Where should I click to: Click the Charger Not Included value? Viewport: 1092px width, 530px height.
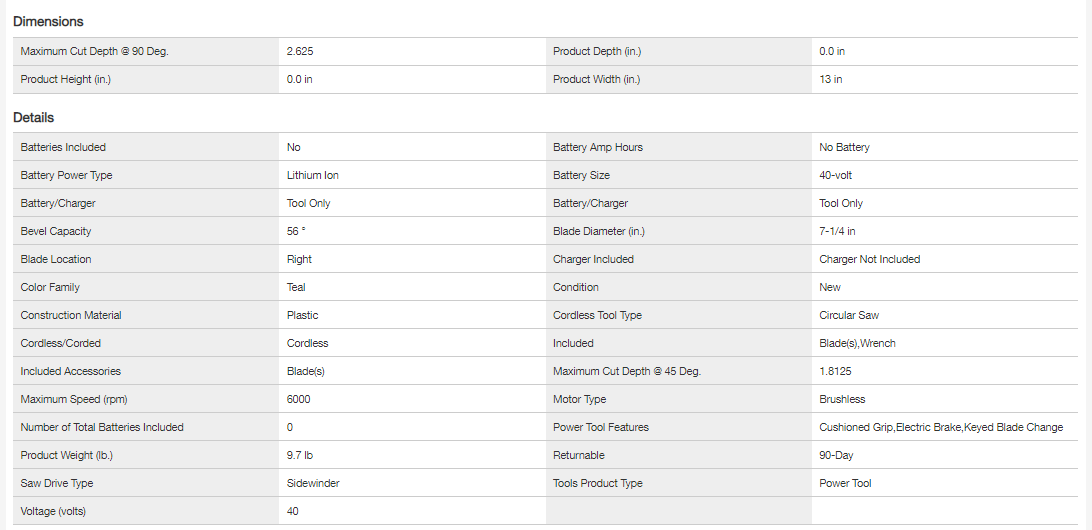pos(869,259)
